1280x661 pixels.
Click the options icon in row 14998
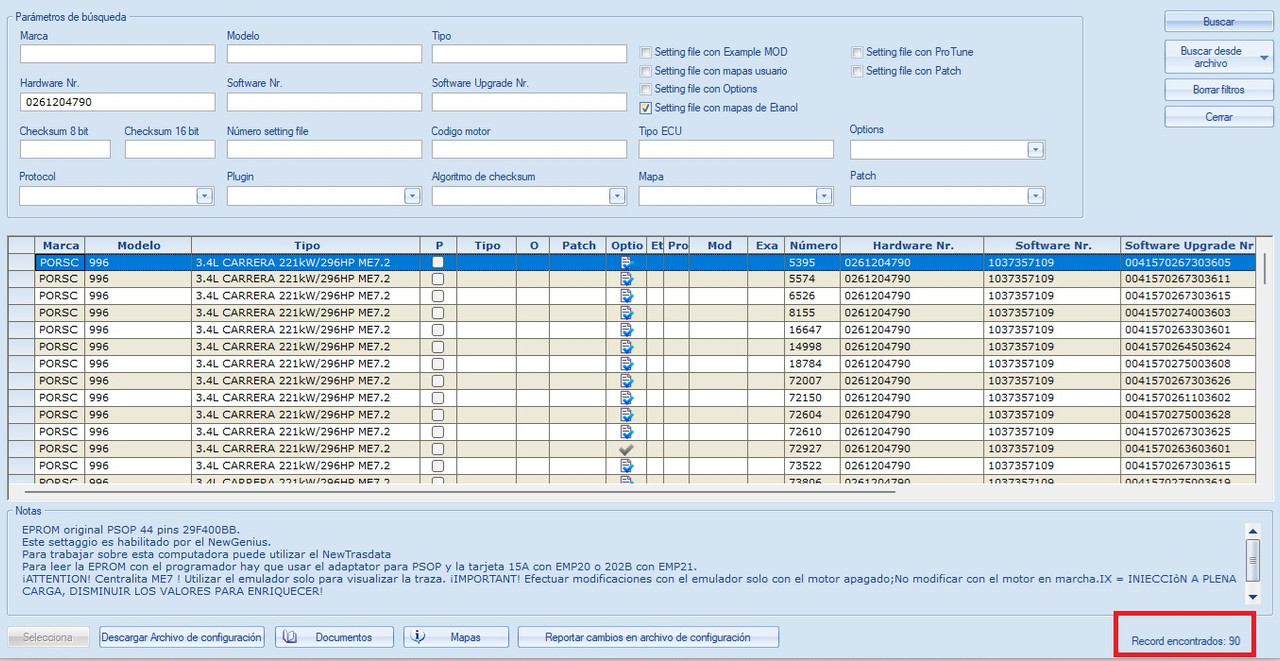point(627,347)
